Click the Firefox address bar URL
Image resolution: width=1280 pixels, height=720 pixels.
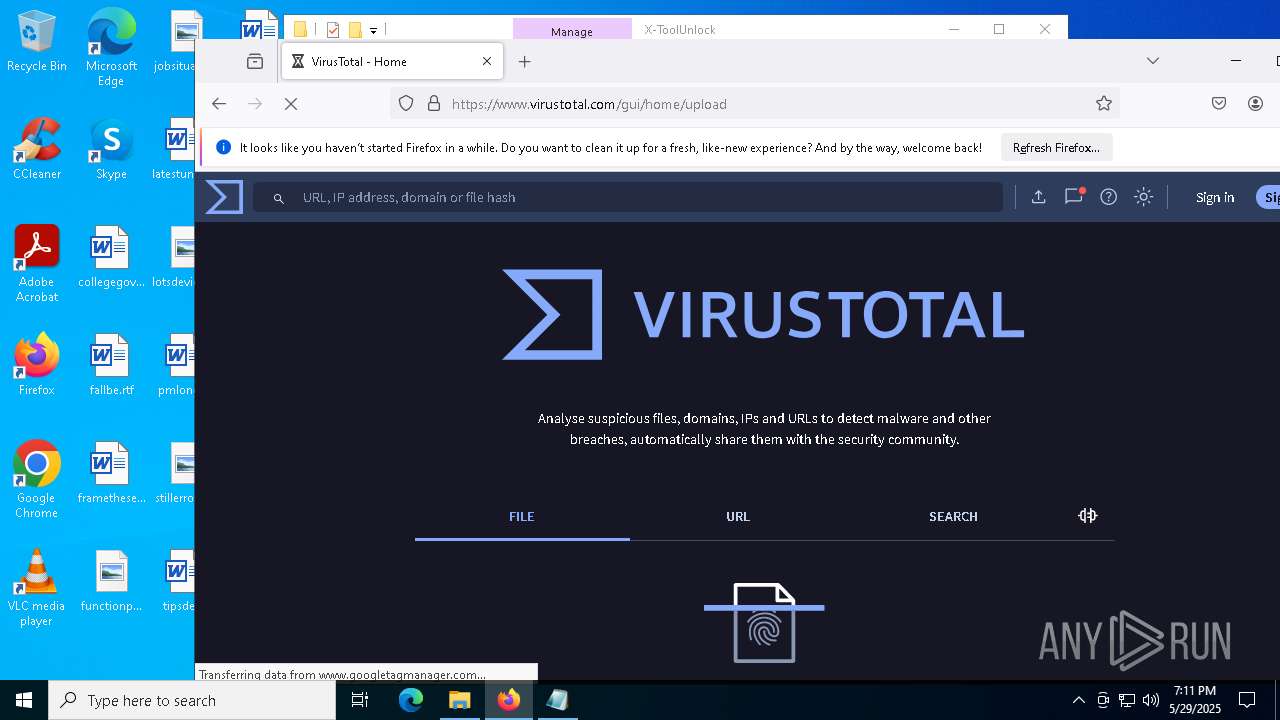tap(589, 103)
